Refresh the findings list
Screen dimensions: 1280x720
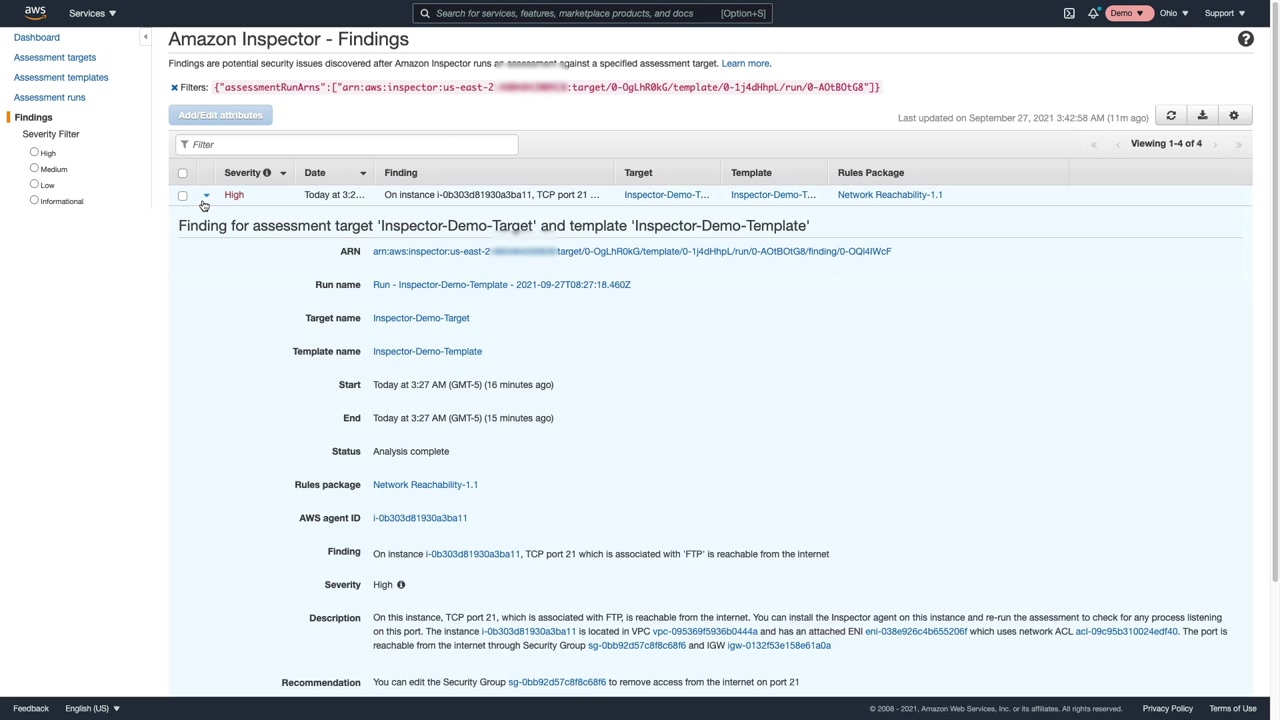[1171, 116]
